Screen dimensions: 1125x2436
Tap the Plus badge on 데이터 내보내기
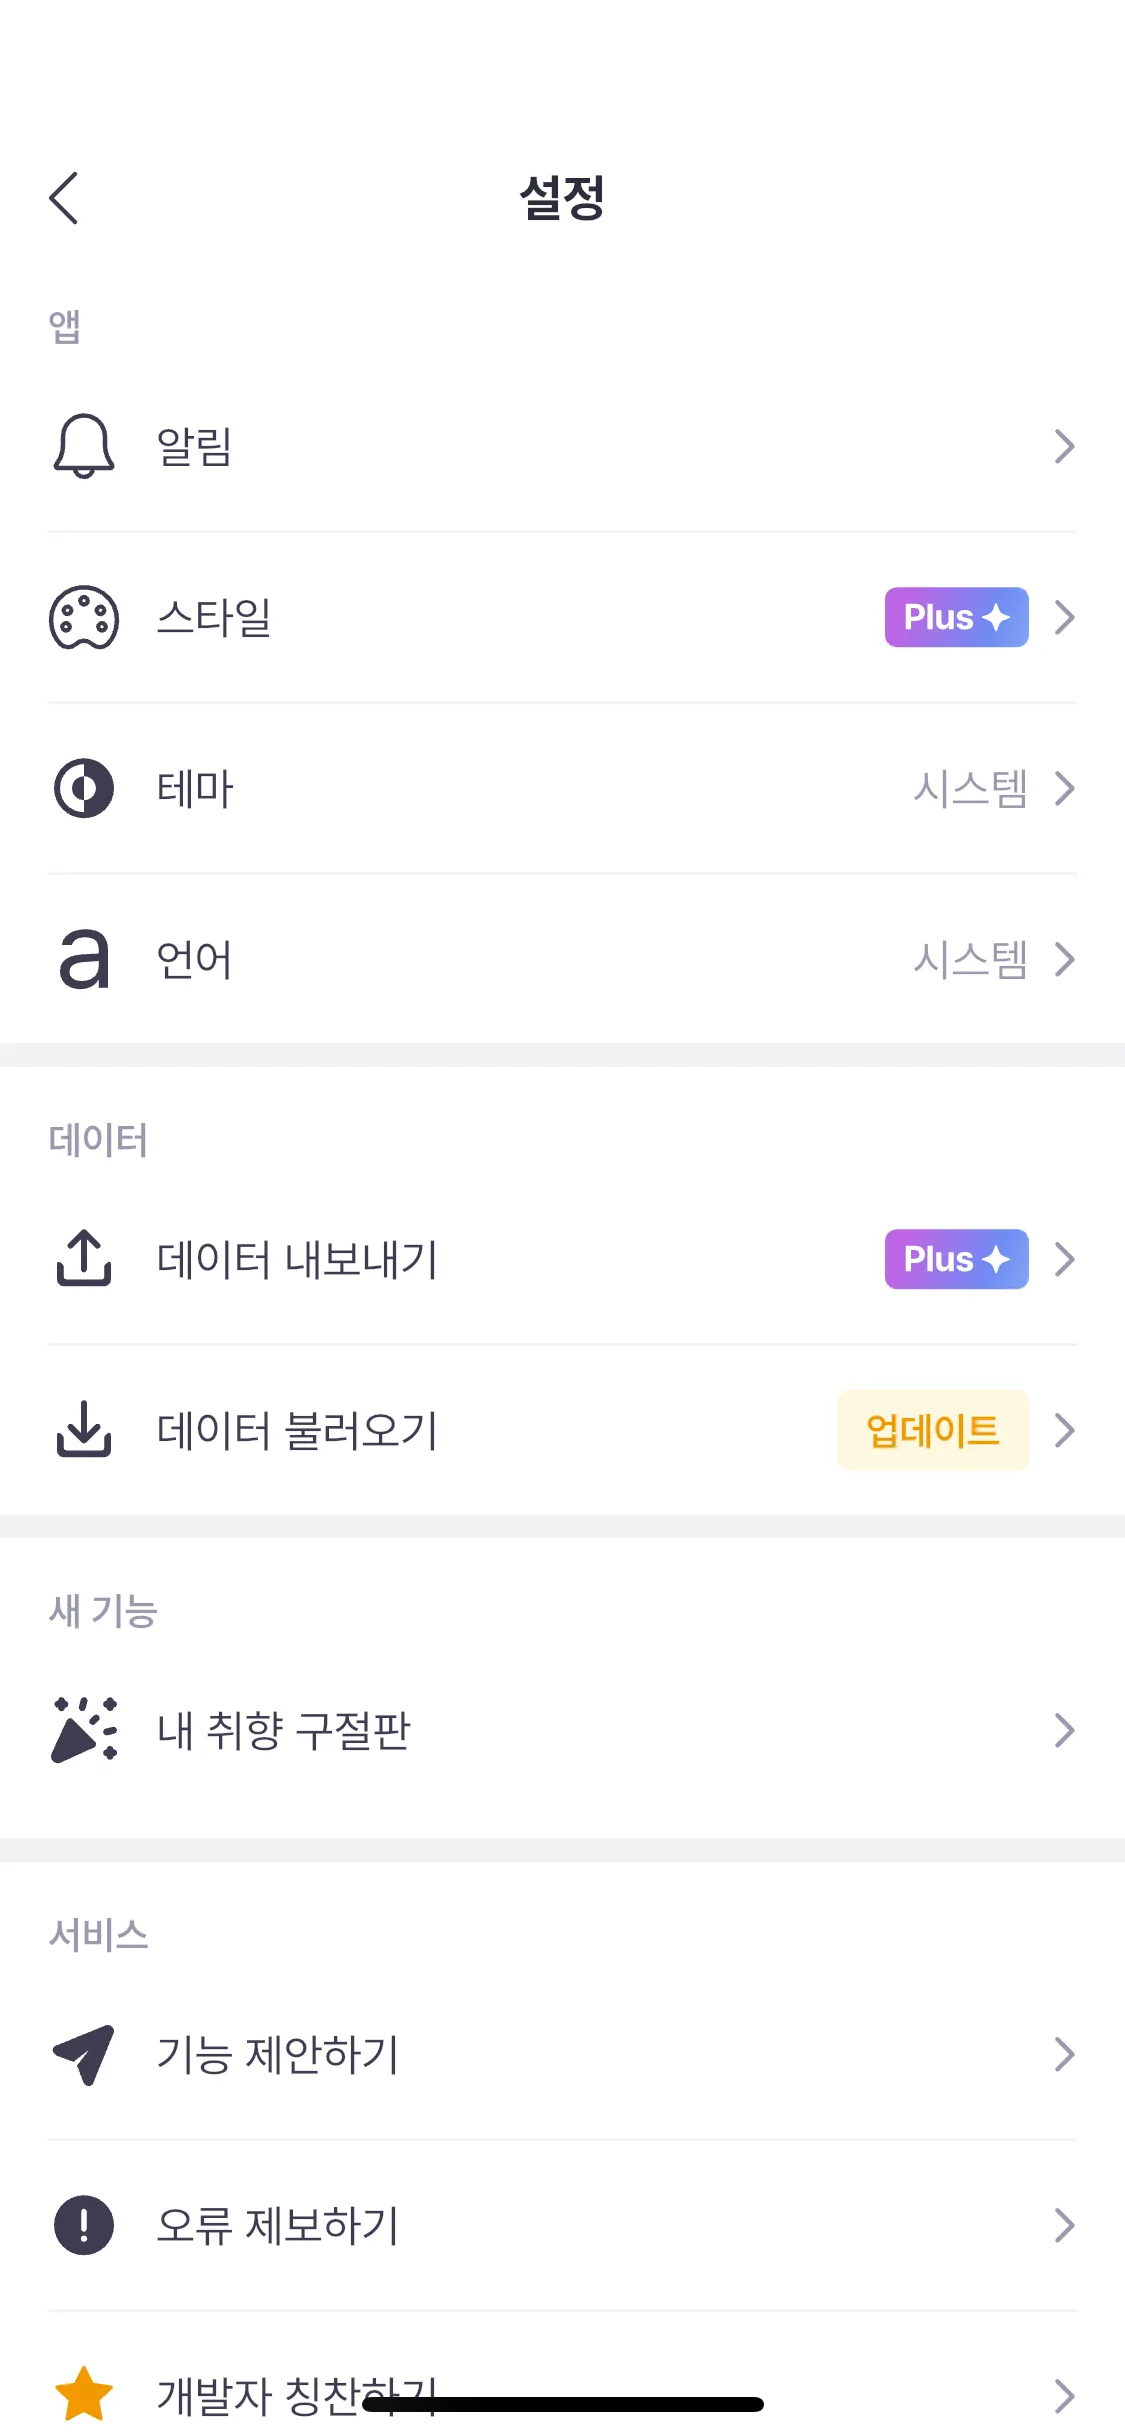pos(956,1259)
